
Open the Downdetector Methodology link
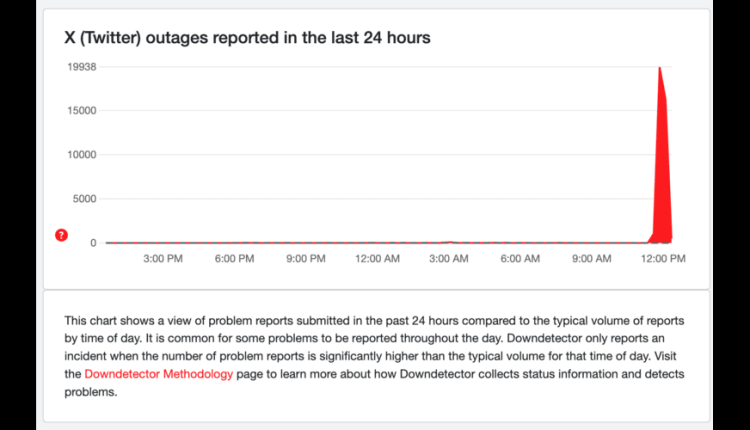(158, 374)
